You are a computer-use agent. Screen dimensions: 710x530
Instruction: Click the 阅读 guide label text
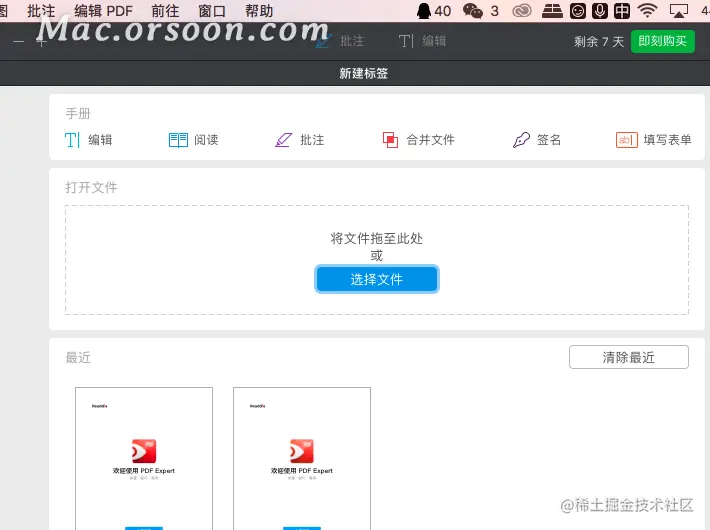pyautogui.click(x=206, y=140)
